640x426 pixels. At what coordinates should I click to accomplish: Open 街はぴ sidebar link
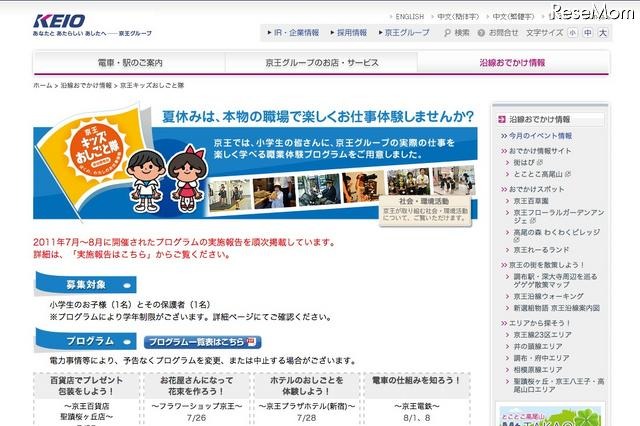(524, 162)
